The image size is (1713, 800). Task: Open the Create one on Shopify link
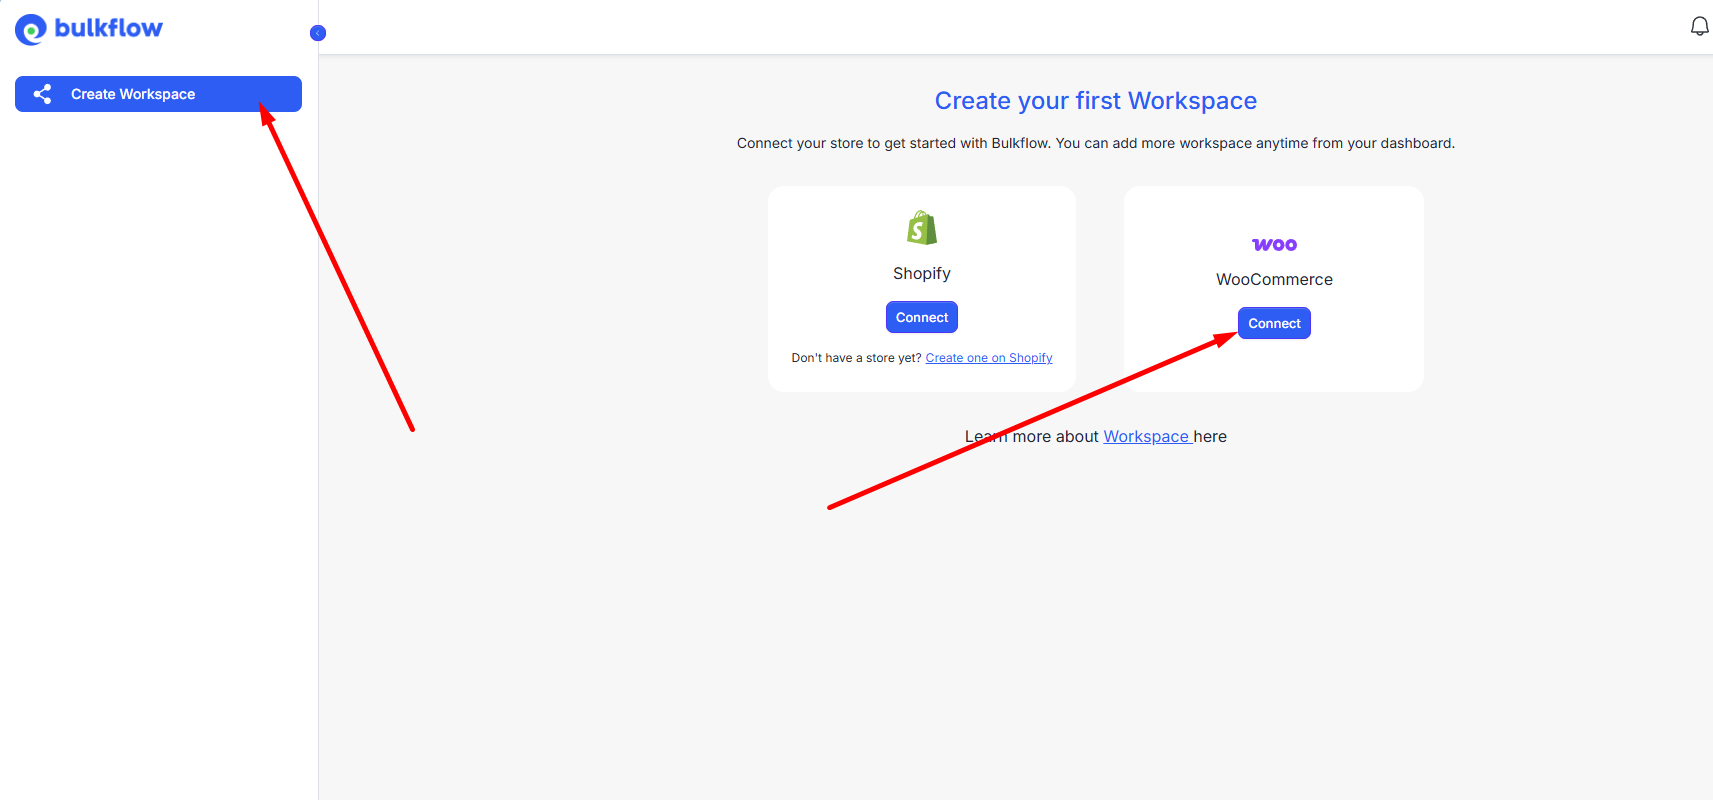(x=989, y=358)
